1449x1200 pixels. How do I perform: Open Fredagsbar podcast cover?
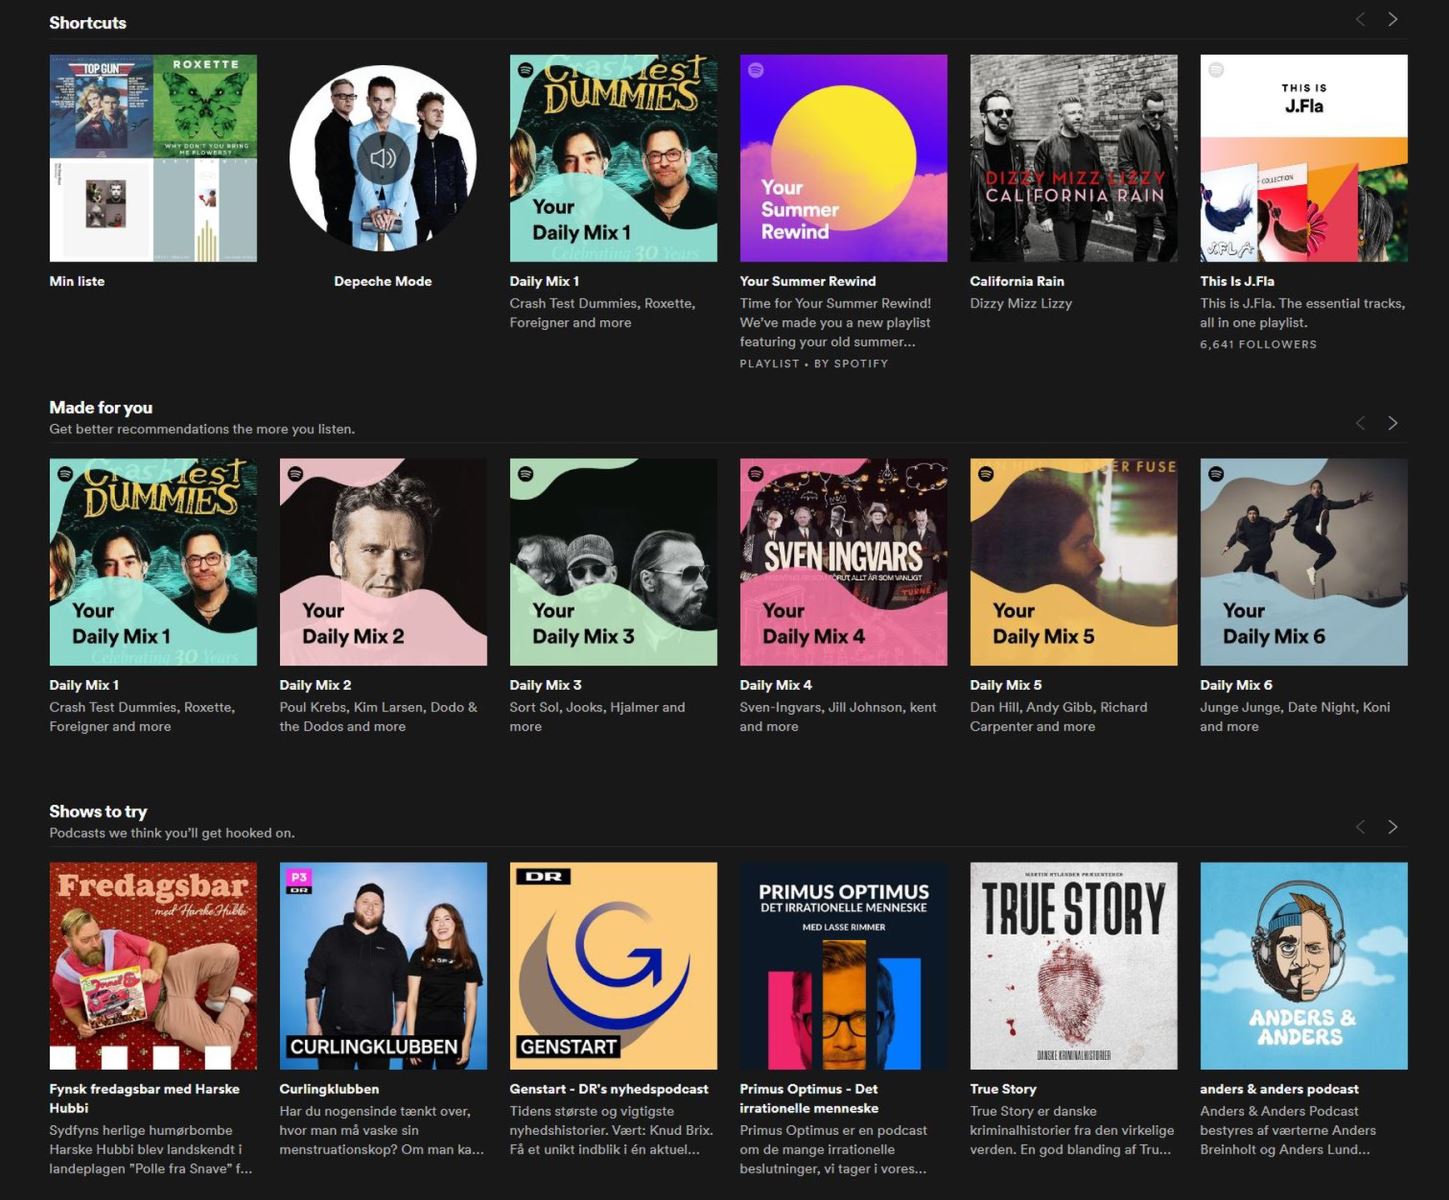point(153,966)
